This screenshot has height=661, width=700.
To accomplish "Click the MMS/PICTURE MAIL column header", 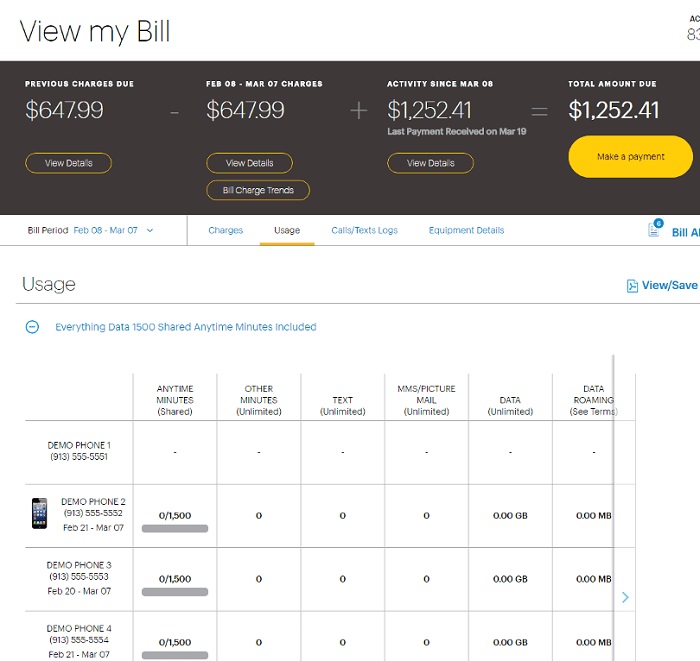I will pyautogui.click(x=426, y=400).
